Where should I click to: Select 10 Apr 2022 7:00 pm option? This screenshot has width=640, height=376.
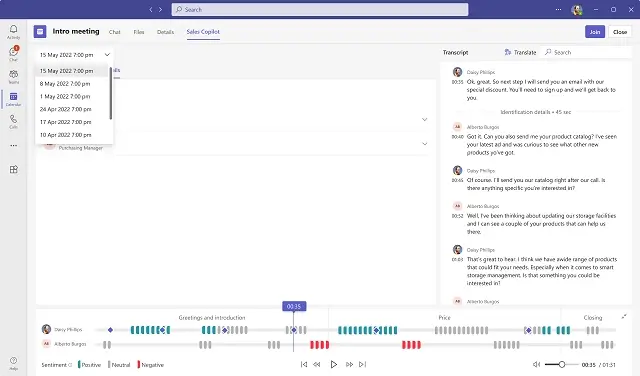(72, 135)
